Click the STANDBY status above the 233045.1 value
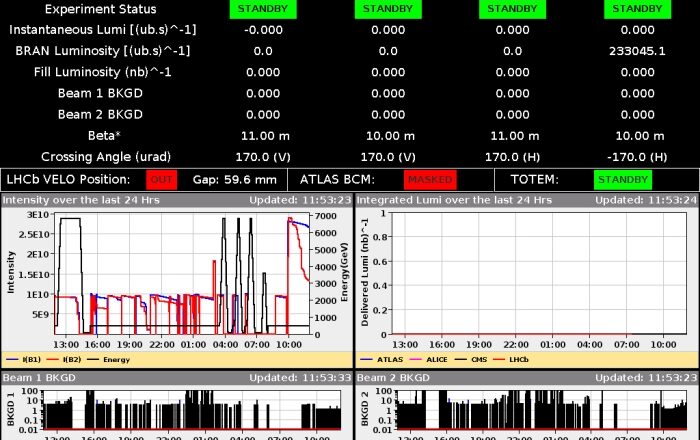This screenshot has height=440, width=700. click(x=637, y=9)
